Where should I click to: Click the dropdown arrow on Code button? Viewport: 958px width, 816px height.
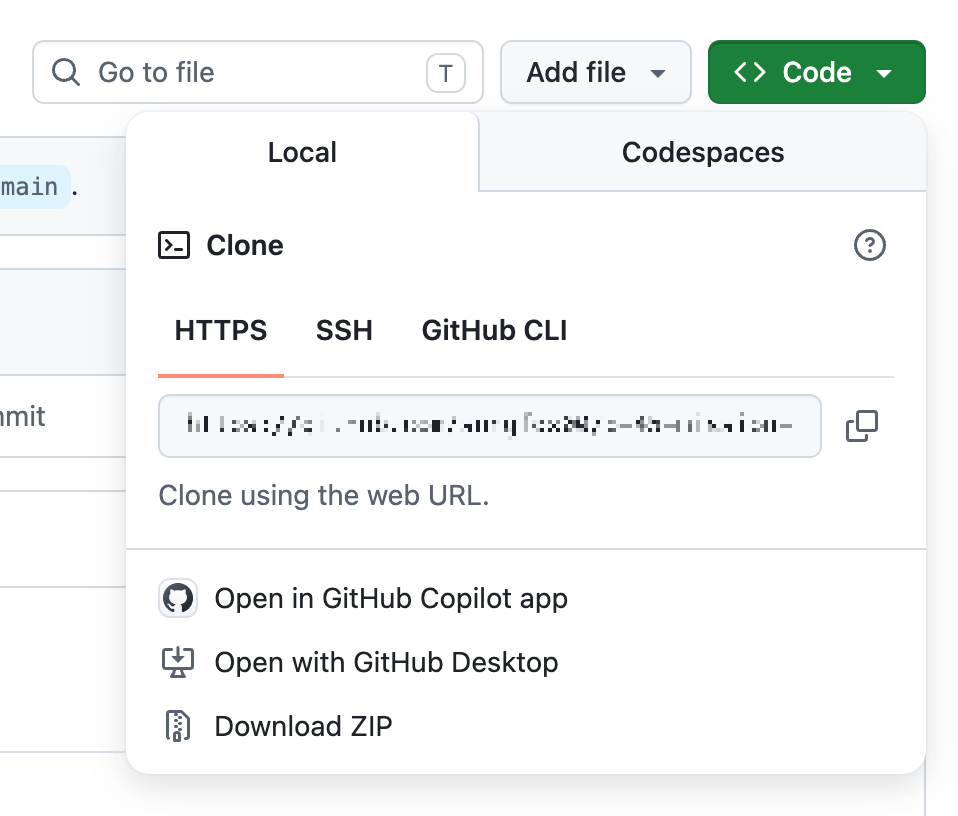coord(883,73)
